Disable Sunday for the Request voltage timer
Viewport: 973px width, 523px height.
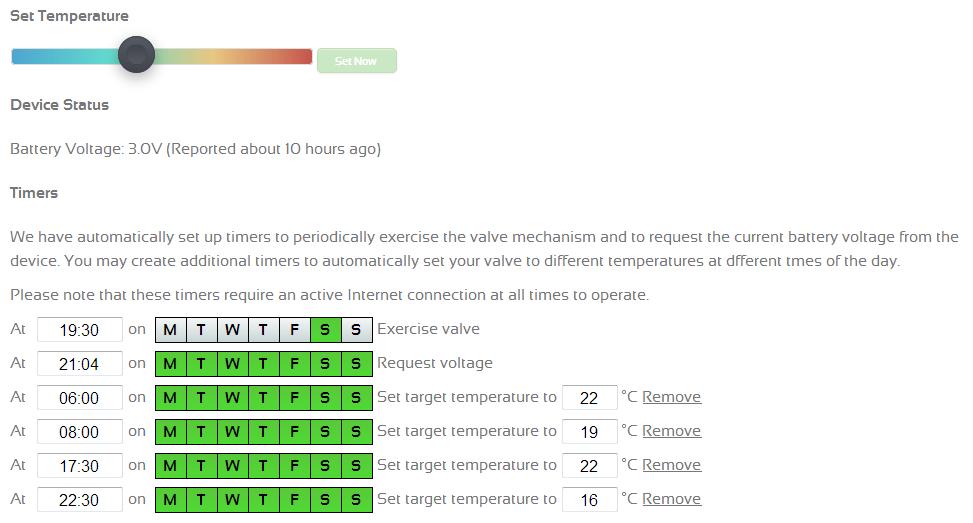pos(356,364)
